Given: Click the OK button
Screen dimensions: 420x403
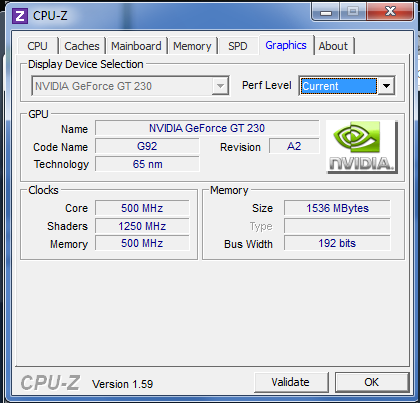Looking at the screenshot, I should click(372, 382).
